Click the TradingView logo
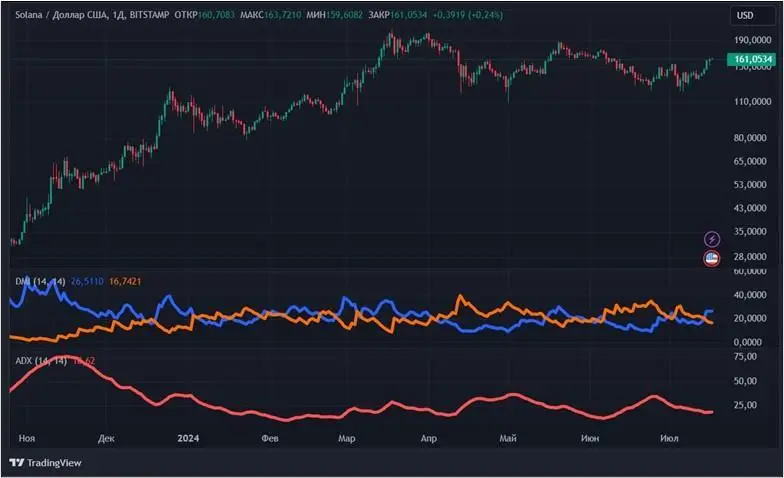This screenshot has width=784, height=478. [x=46, y=462]
